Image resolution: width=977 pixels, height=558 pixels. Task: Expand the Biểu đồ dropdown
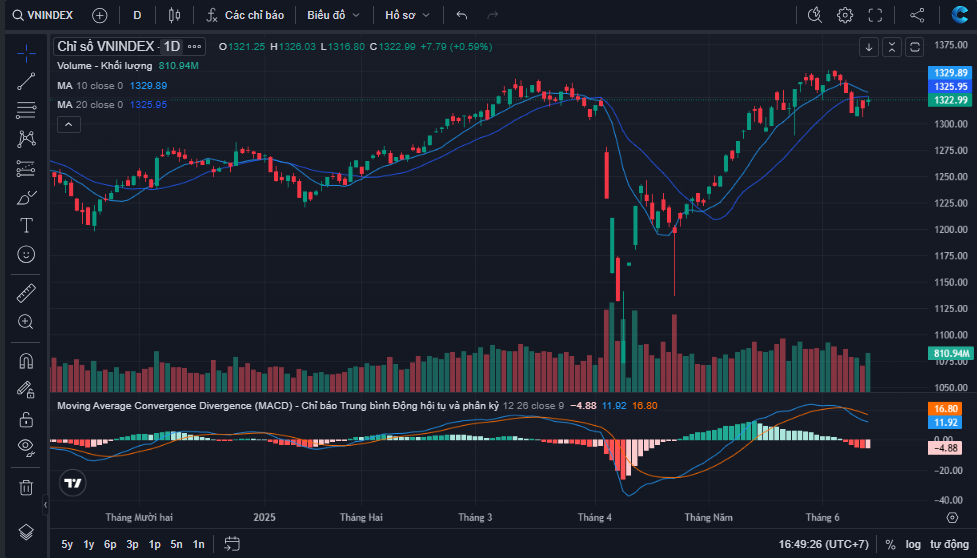pos(333,15)
